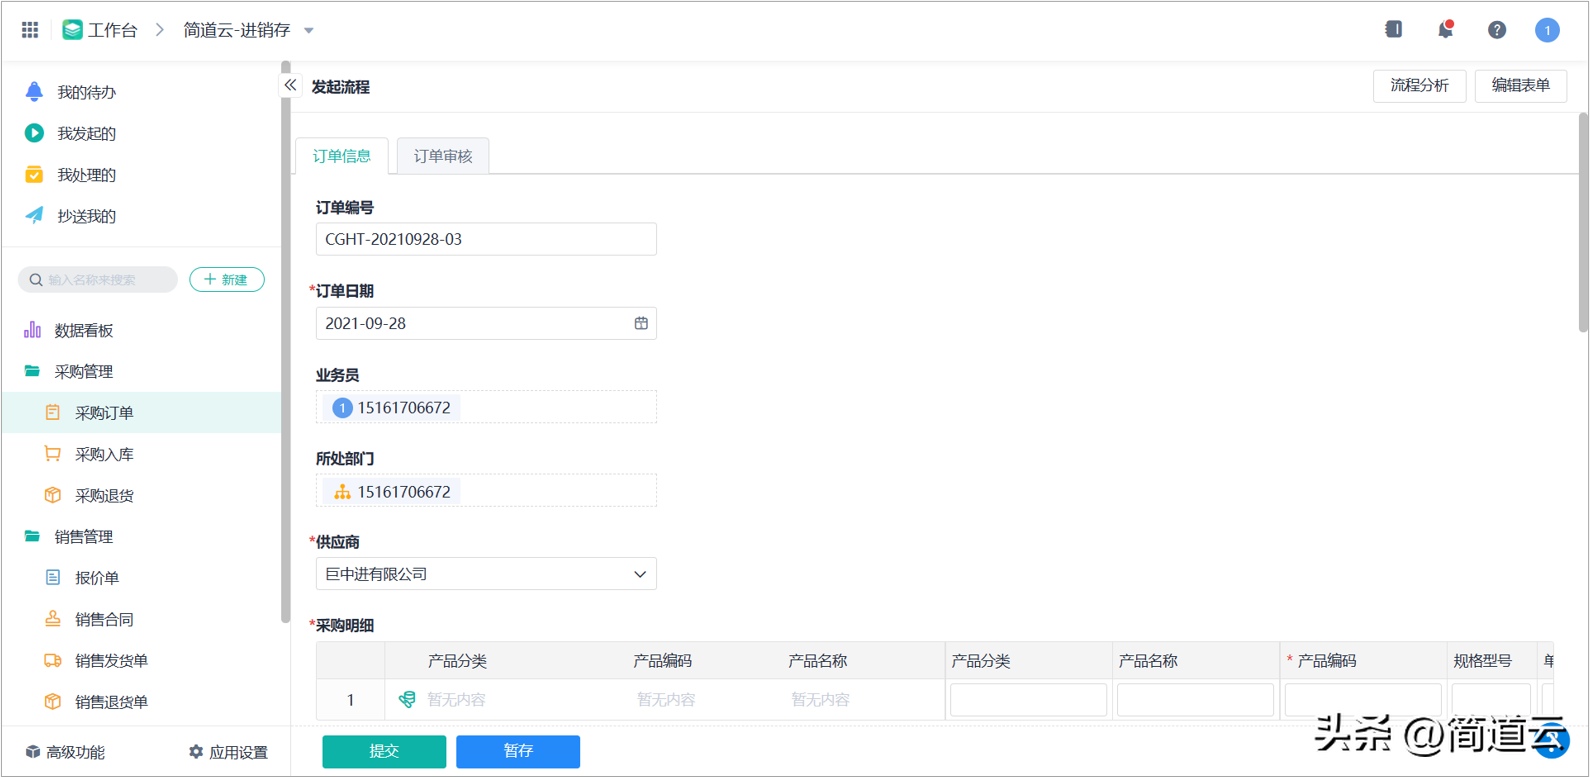The width and height of the screenshot is (1590, 777).
Task: Click 产品名称 input in row 1
Action: pos(1195,700)
